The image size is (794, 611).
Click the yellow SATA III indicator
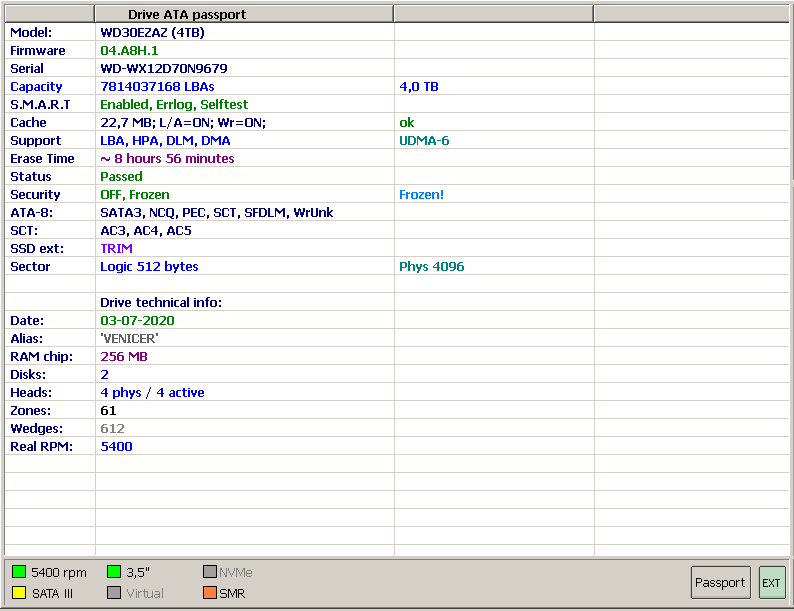(19, 593)
